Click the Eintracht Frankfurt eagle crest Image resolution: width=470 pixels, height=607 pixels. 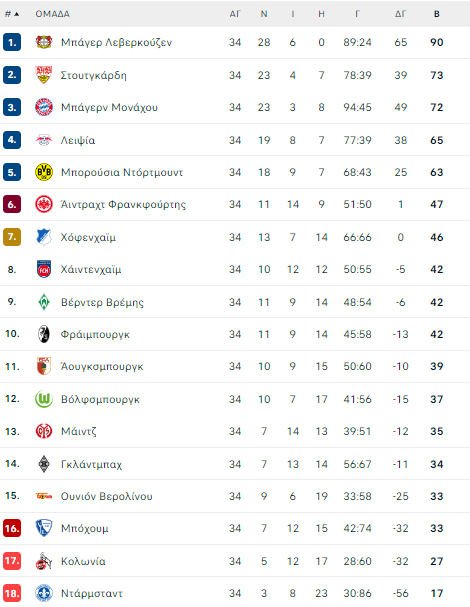pyautogui.click(x=44, y=204)
